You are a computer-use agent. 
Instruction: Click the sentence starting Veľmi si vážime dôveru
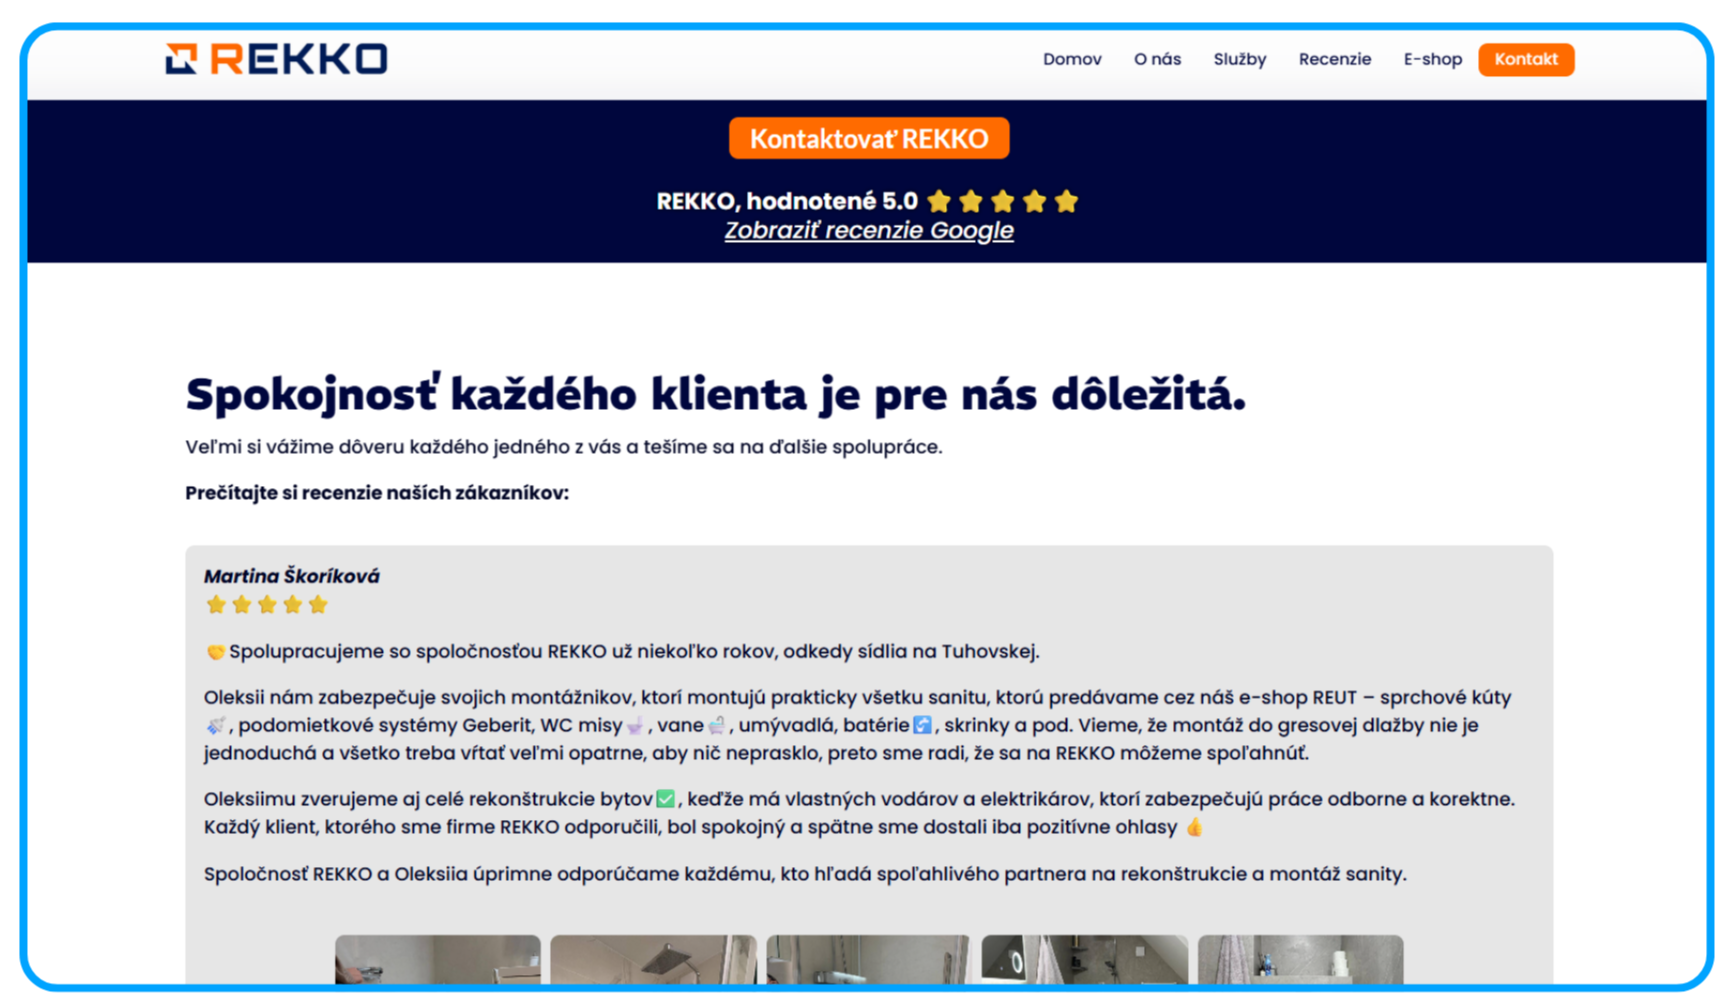pyautogui.click(x=564, y=447)
